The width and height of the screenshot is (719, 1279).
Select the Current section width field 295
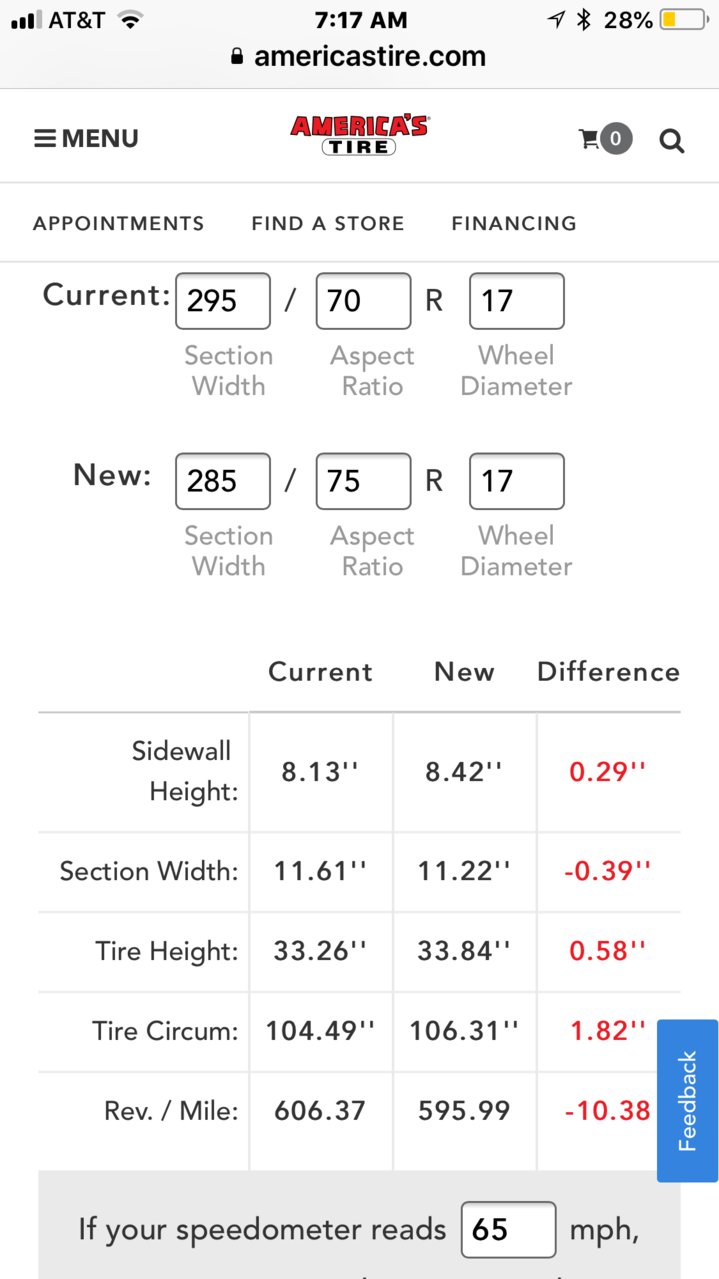coord(223,301)
